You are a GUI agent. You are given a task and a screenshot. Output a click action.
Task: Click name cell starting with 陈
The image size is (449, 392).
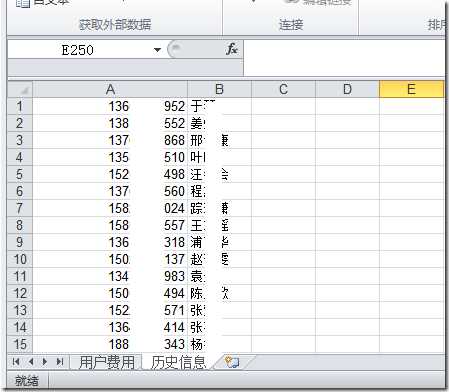tap(219, 293)
